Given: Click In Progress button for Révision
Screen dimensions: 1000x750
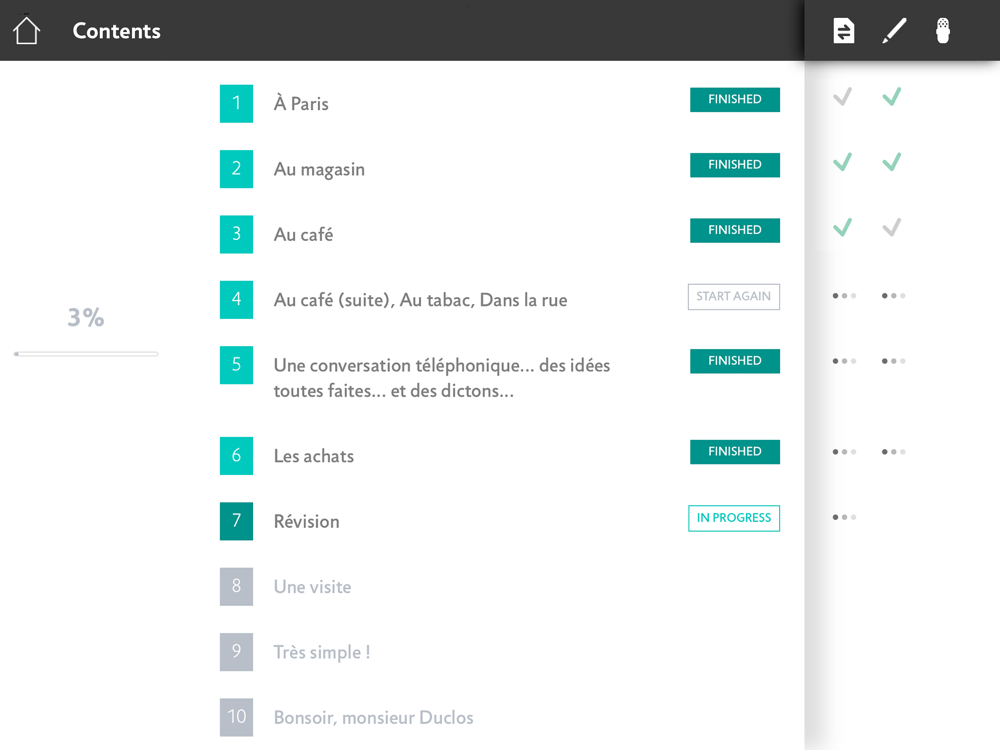Looking at the screenshot, I should click(734, 518).
